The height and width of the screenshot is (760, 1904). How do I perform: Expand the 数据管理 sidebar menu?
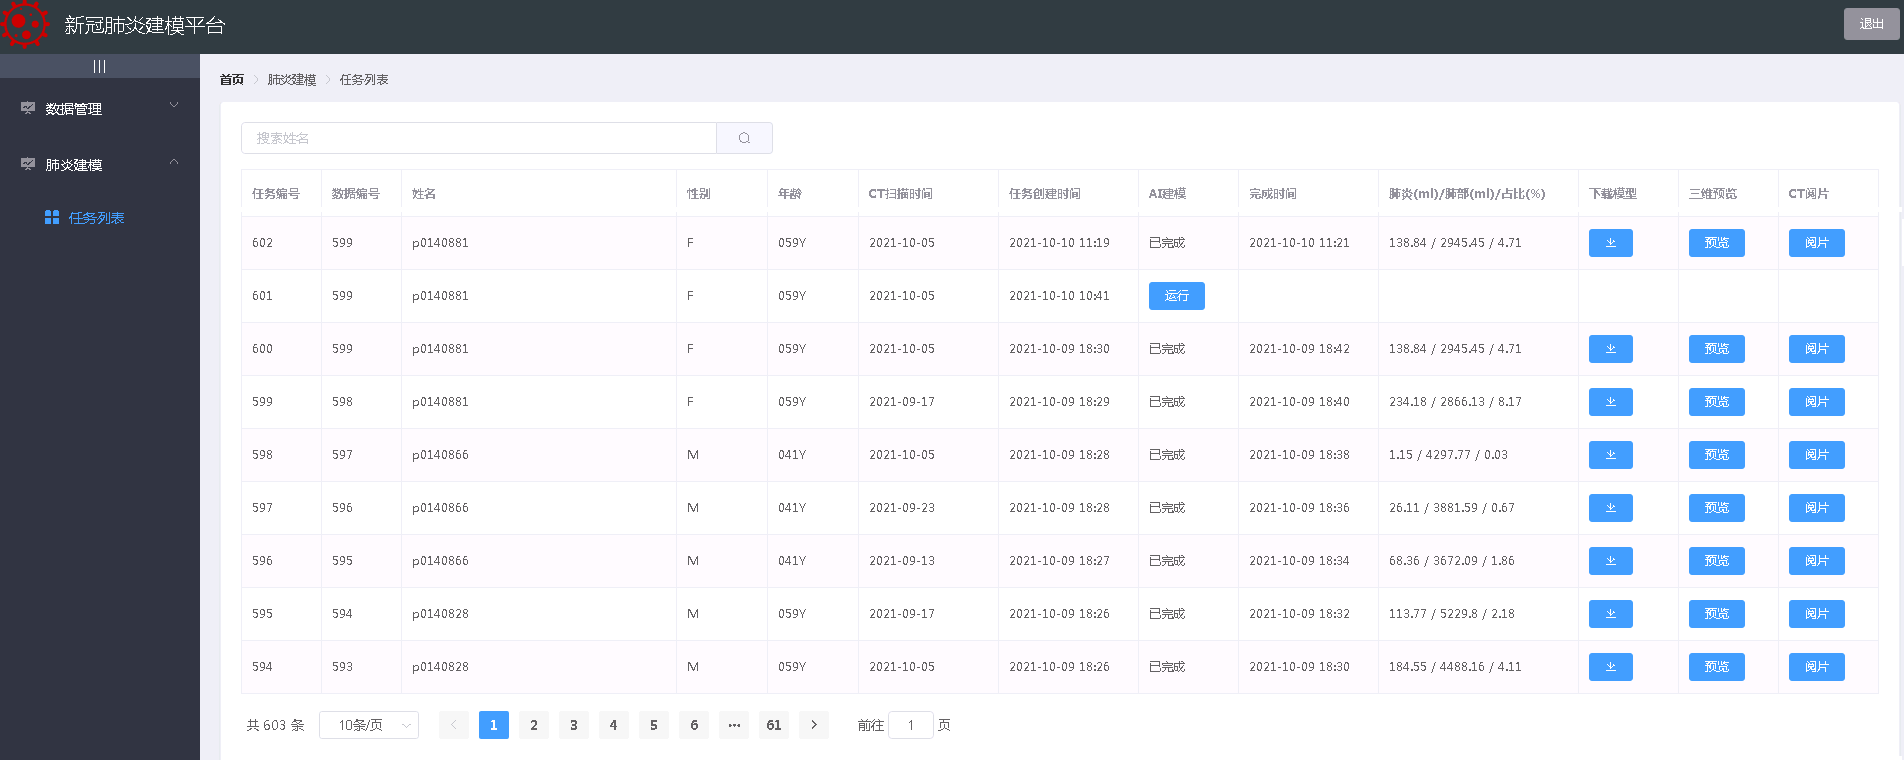click(100, 108)
